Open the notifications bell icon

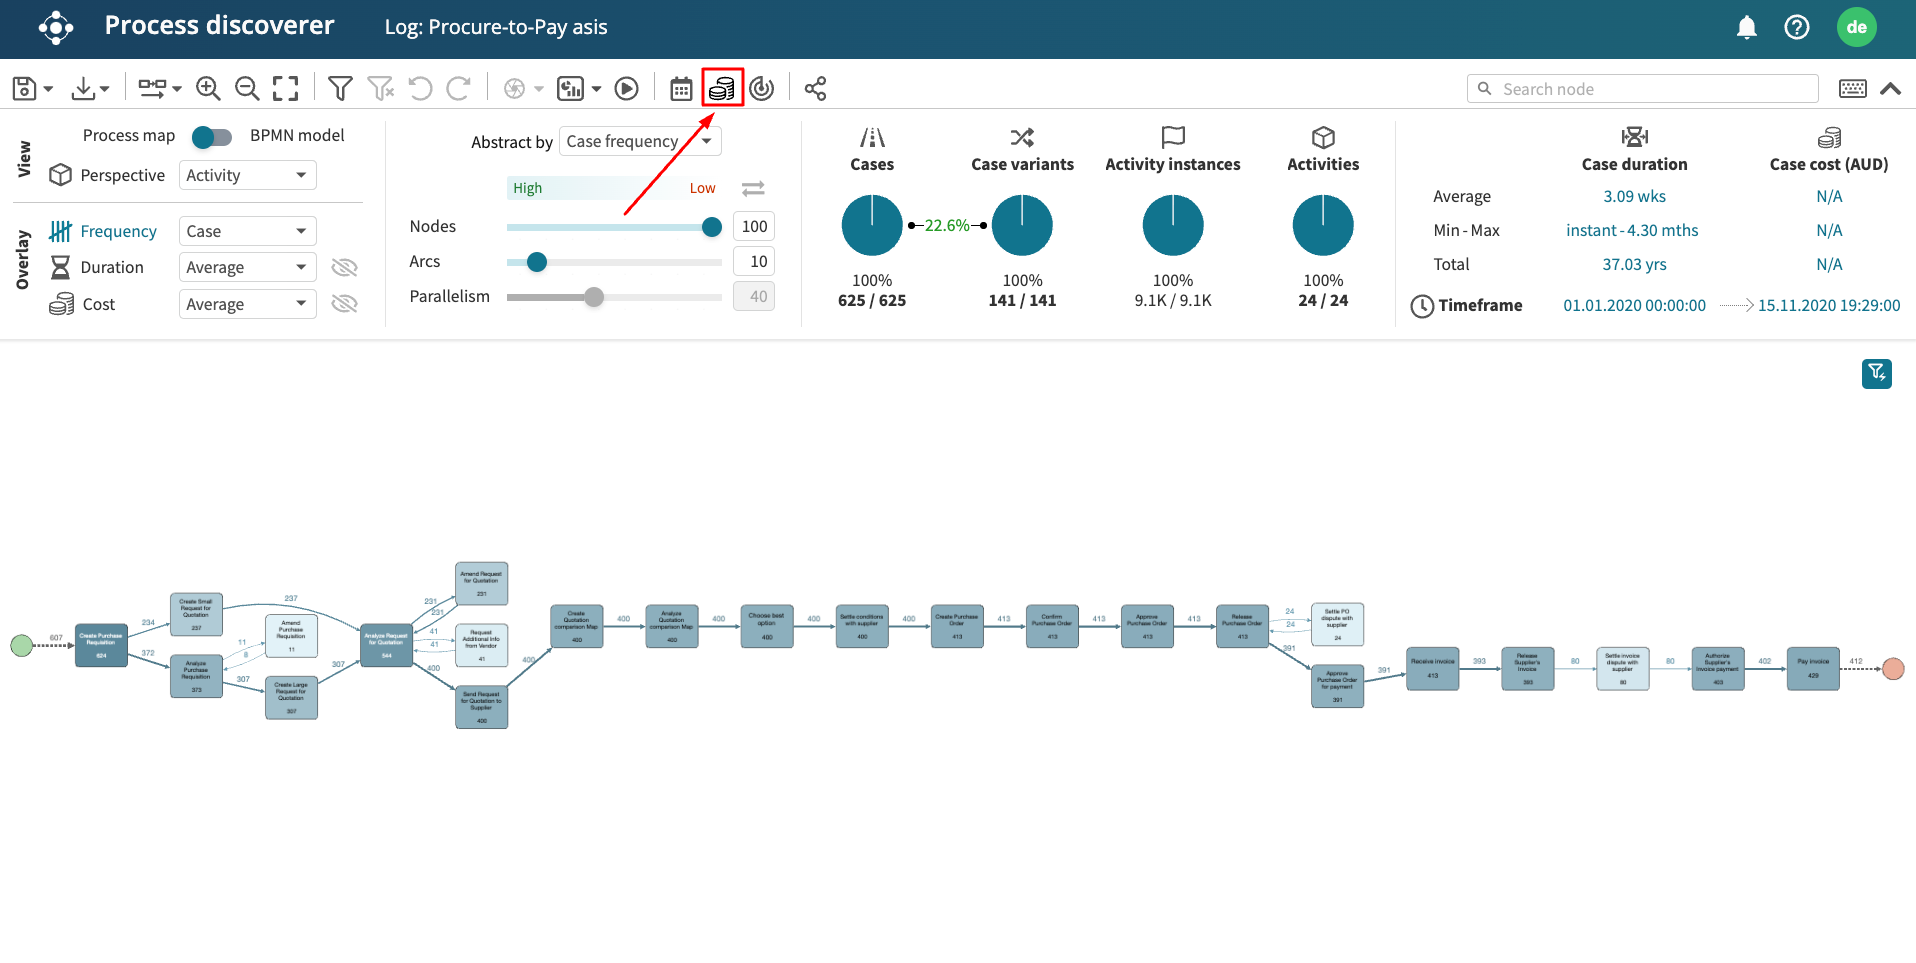(1746, 27)
